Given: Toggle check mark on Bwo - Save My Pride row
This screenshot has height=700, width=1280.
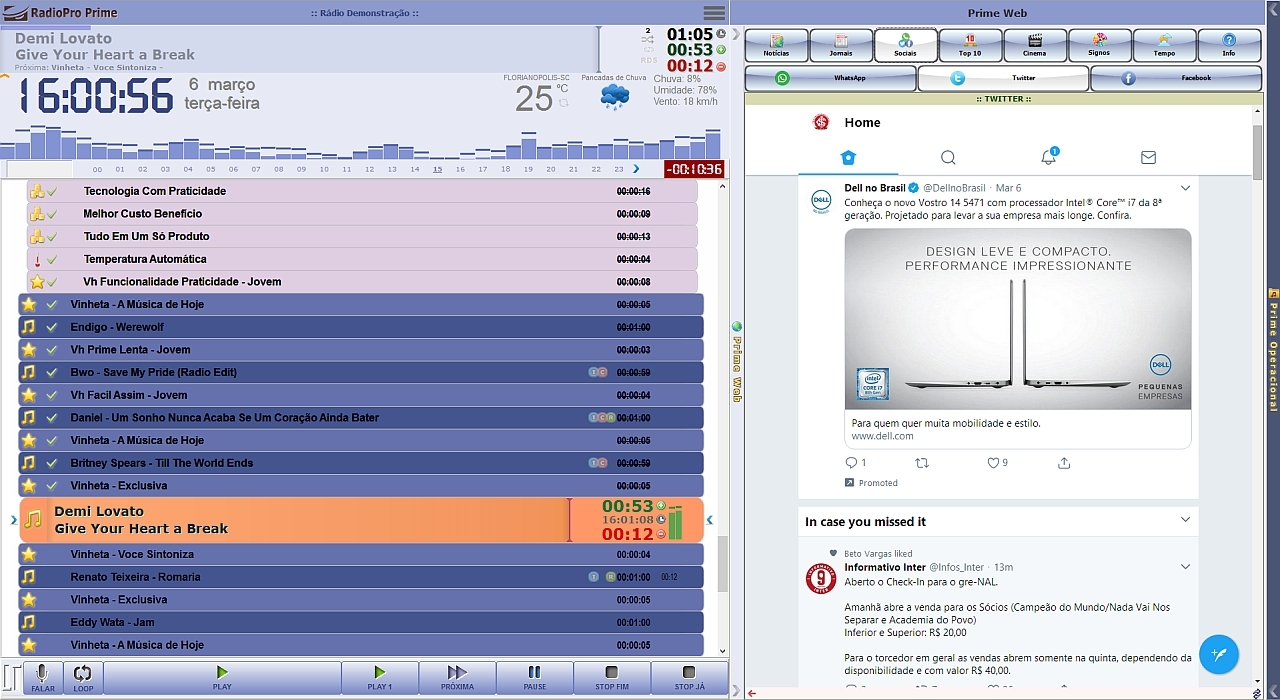Looking at the screenshot, I should click(51, 372).
